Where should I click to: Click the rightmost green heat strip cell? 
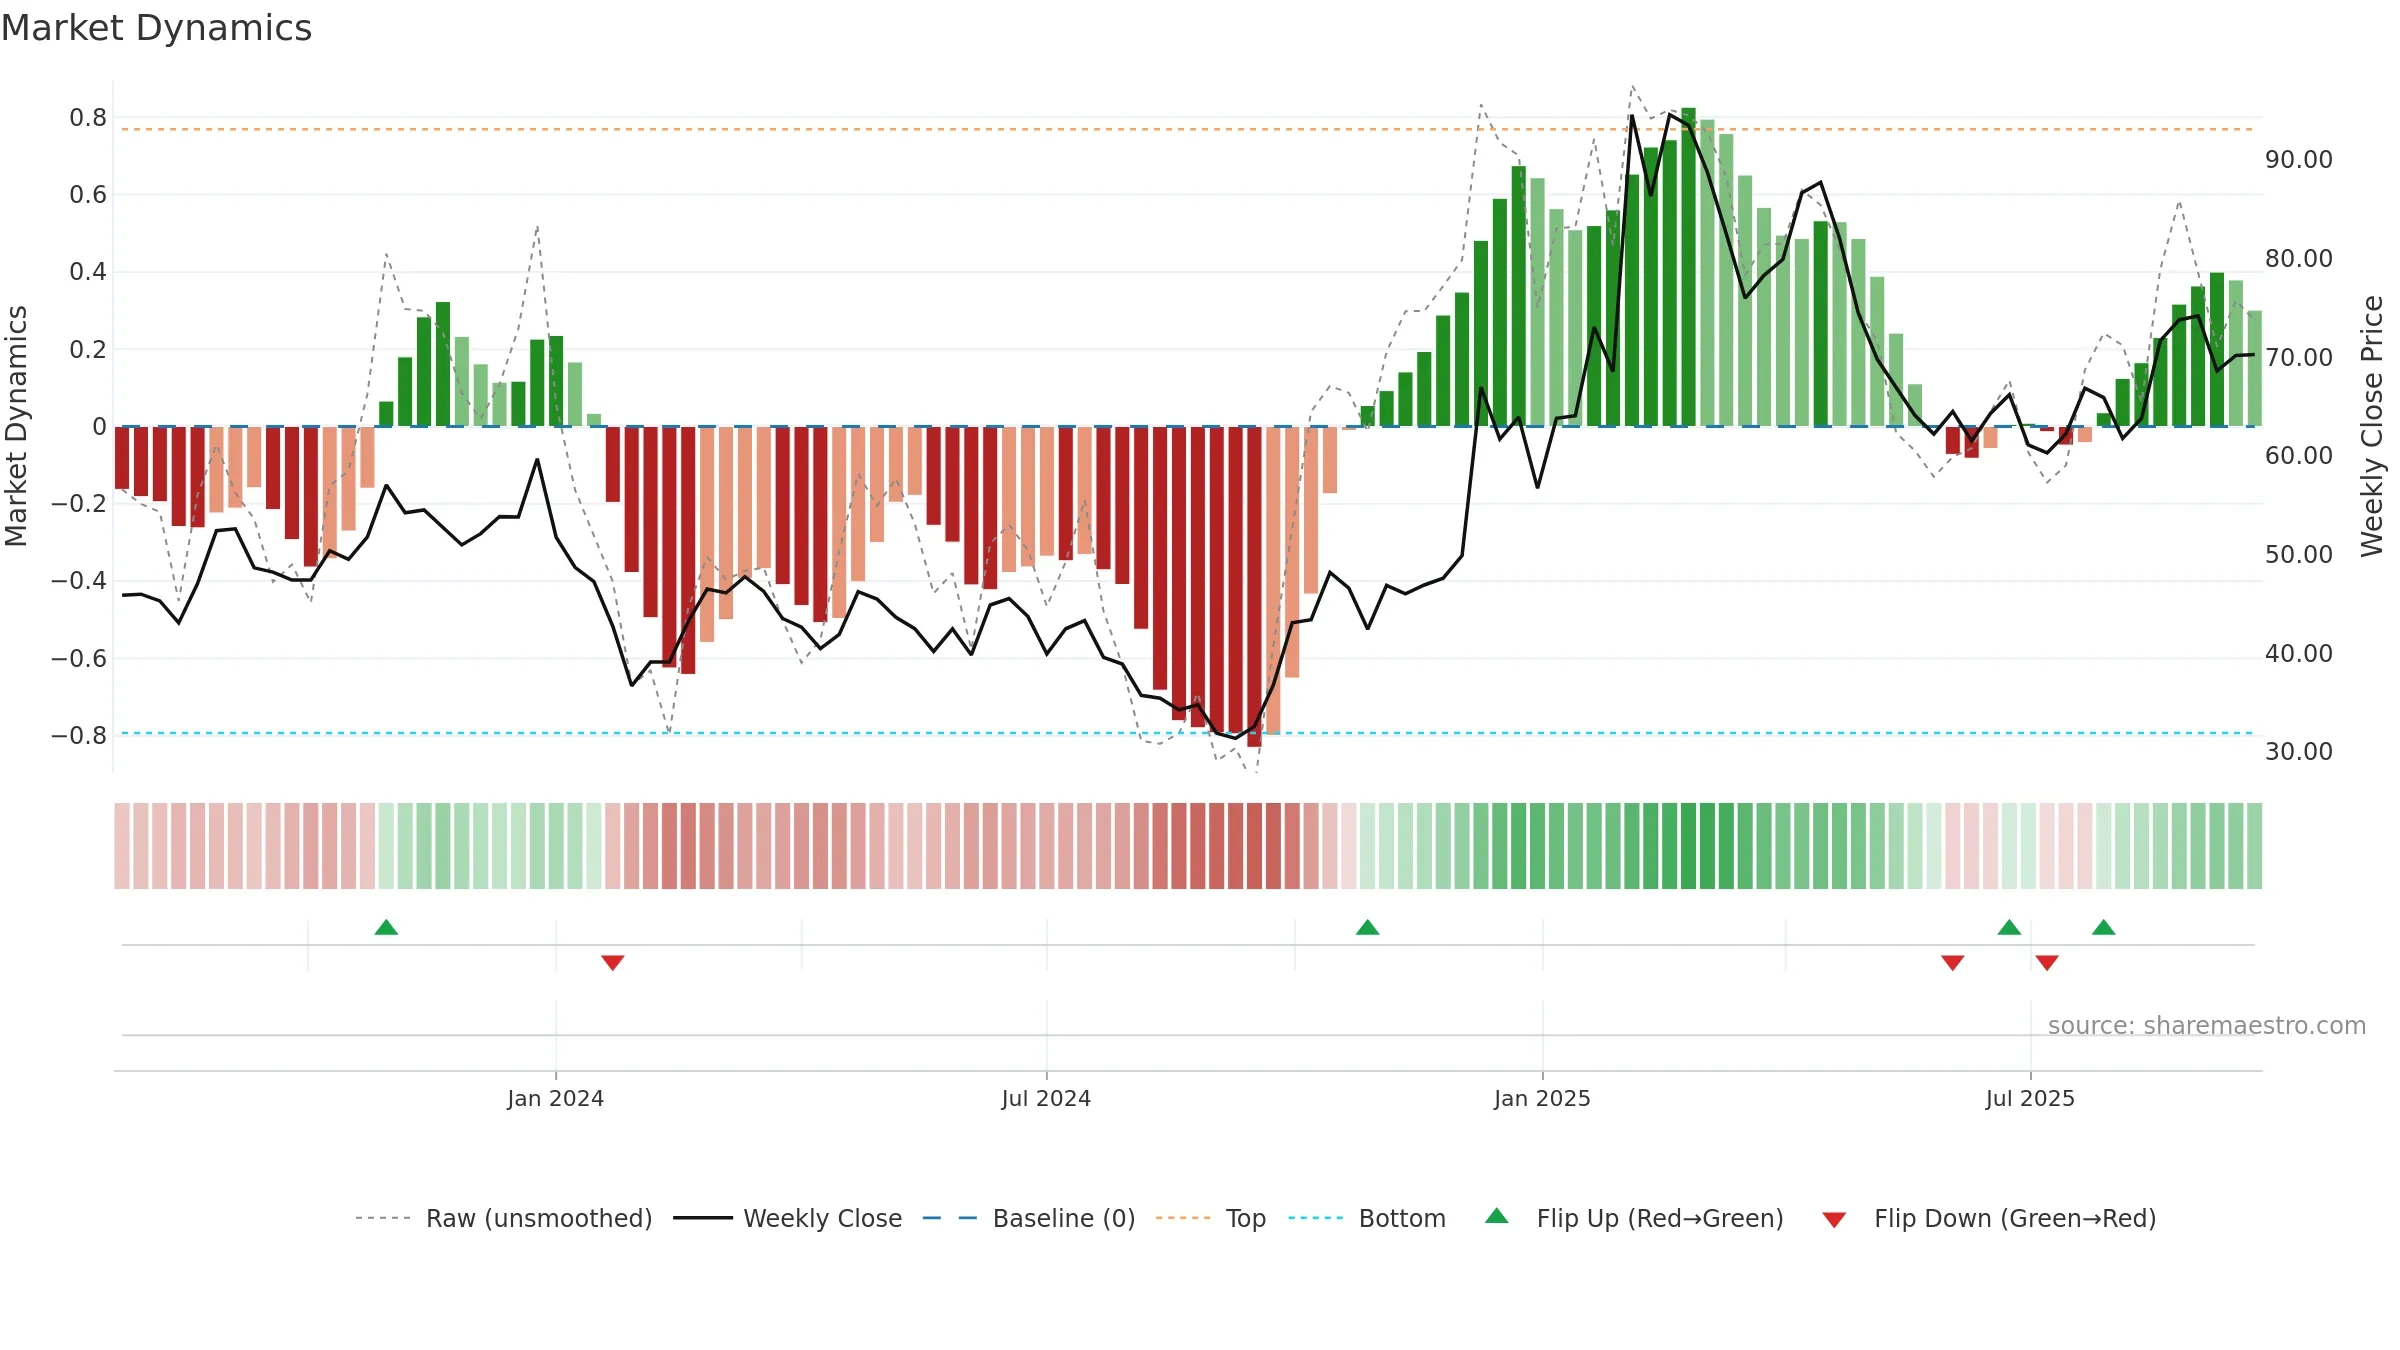pyautogui.click(x=2254, y=846)
